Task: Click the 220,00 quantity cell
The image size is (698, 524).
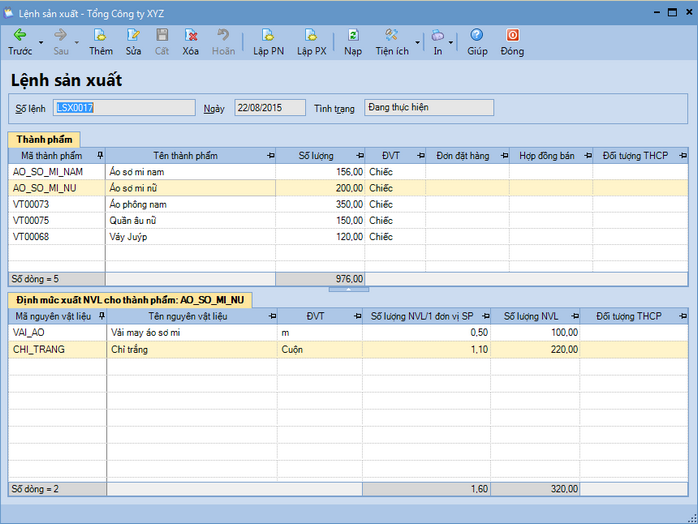Action: pos(536,349)
